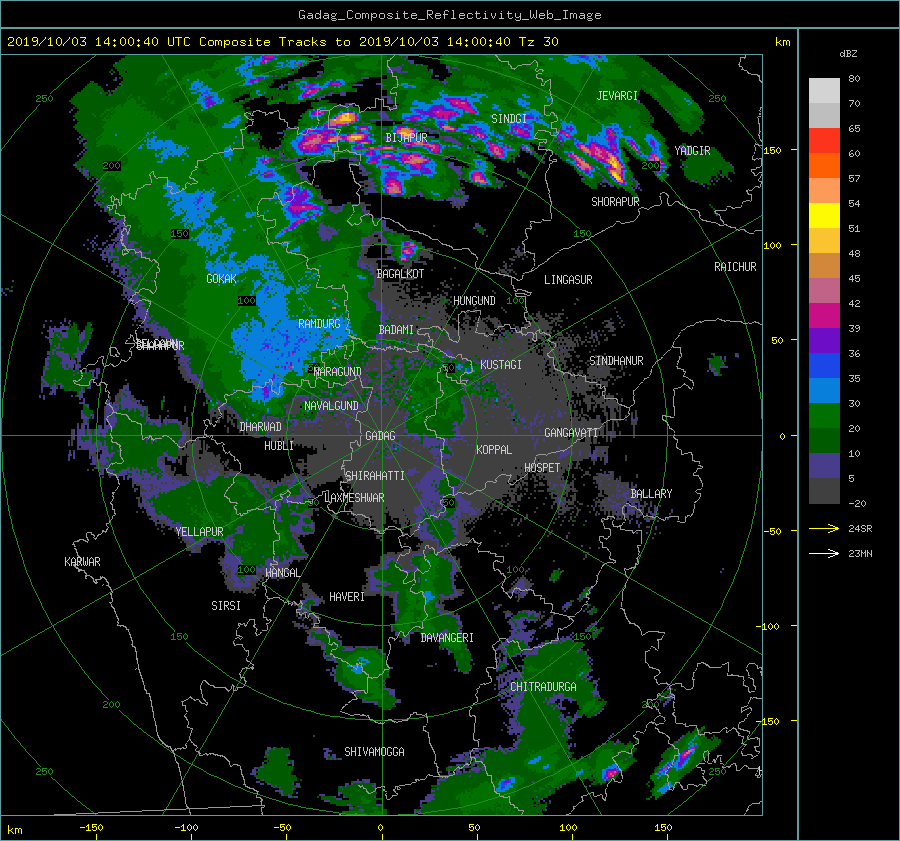Click the Gadag_Composite_Reflectivity_Web_Image title
Screen dimensions: 900x841
[x=449, y=15]
